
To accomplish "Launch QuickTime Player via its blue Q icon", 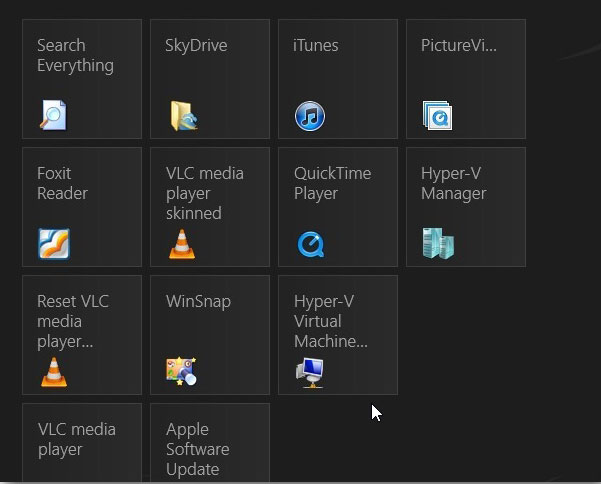I will 311,244.
